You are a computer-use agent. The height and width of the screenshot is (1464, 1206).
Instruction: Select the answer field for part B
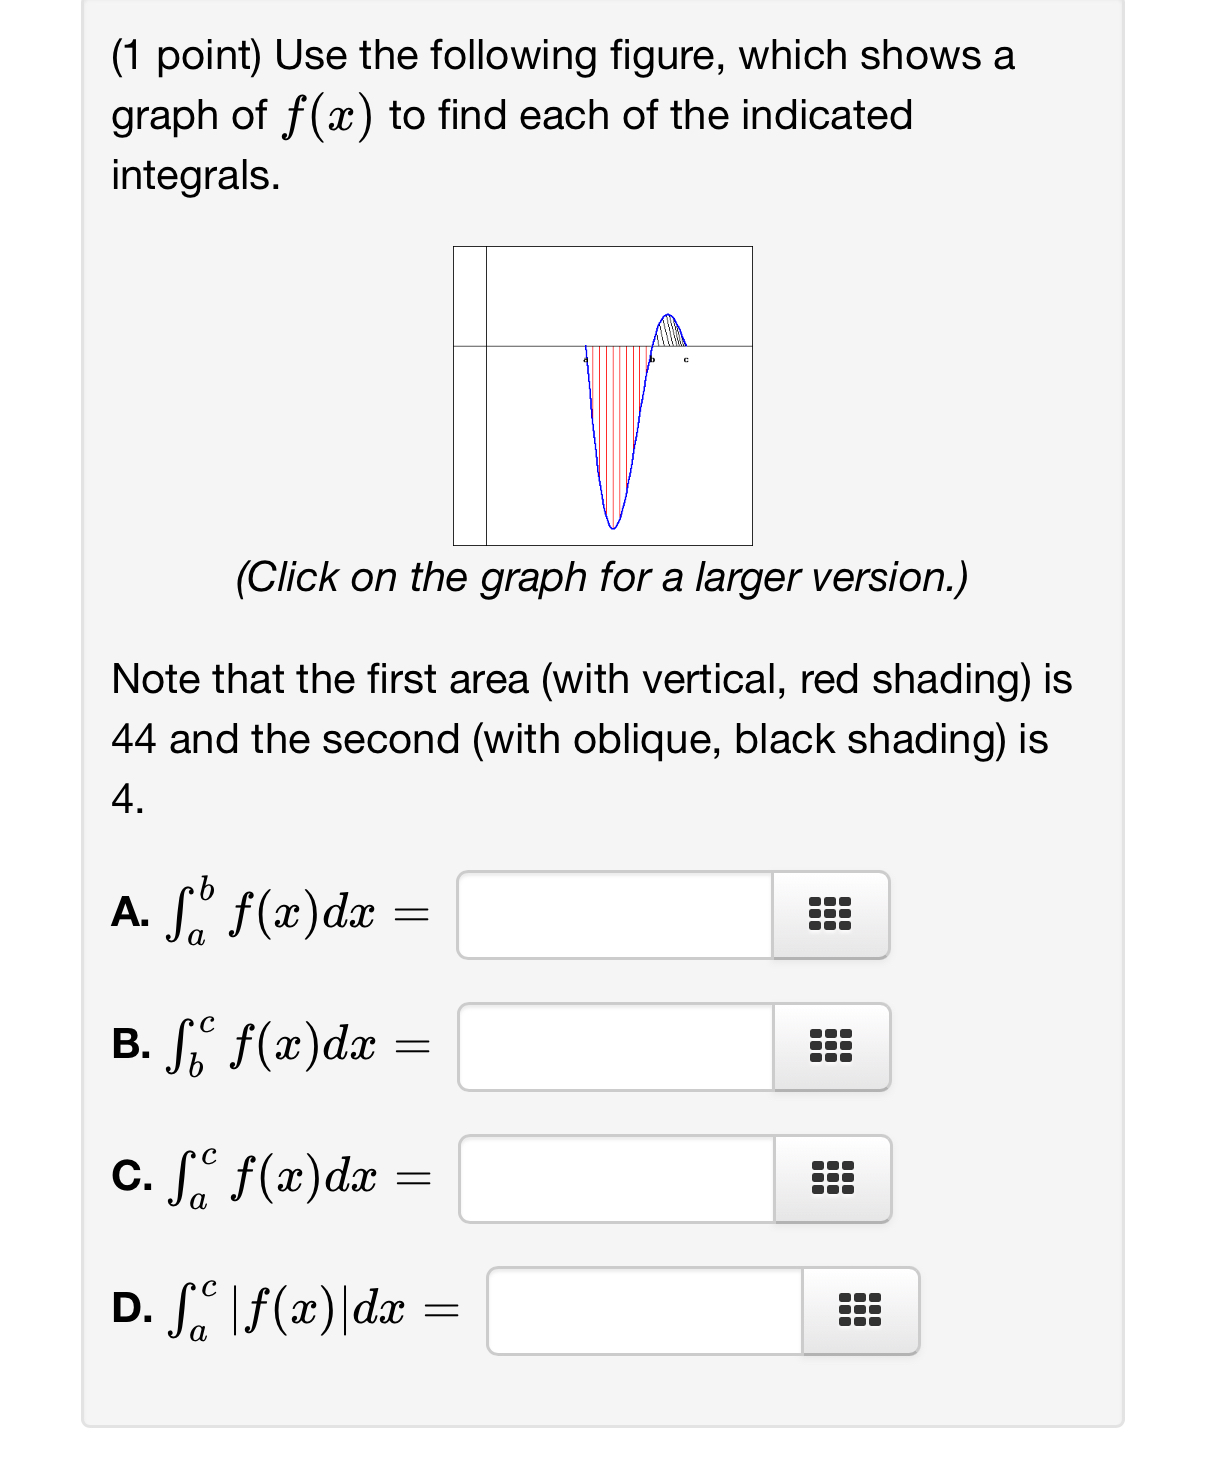tap(614, 1047)
